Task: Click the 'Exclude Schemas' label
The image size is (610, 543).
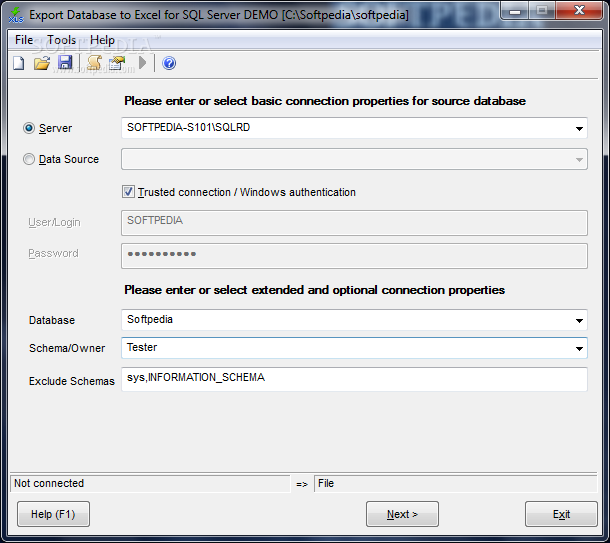Action: point(72,381)
